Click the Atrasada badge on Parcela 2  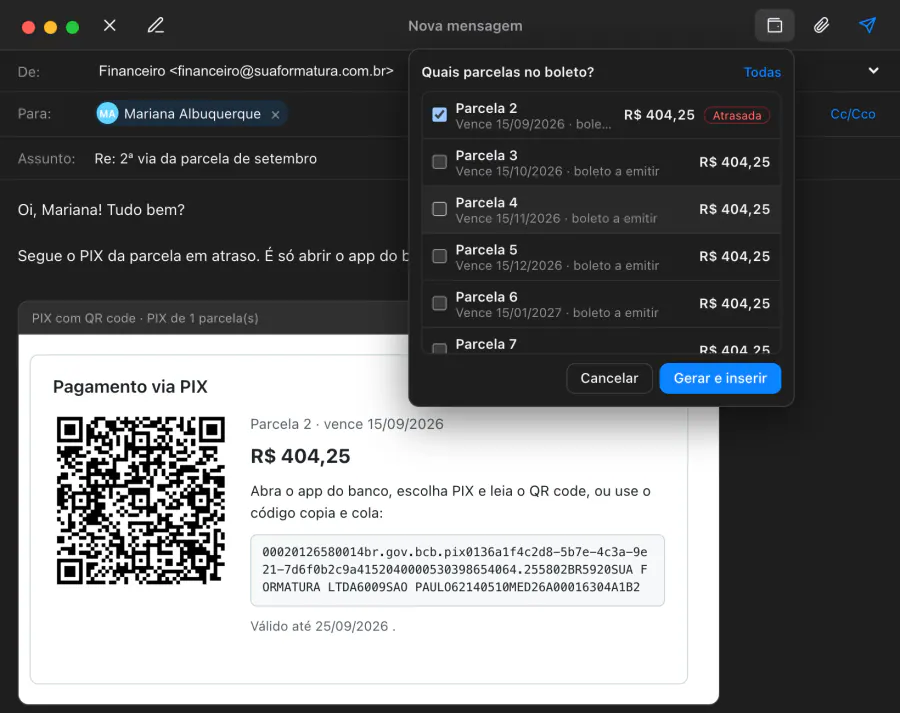point(736,115)
